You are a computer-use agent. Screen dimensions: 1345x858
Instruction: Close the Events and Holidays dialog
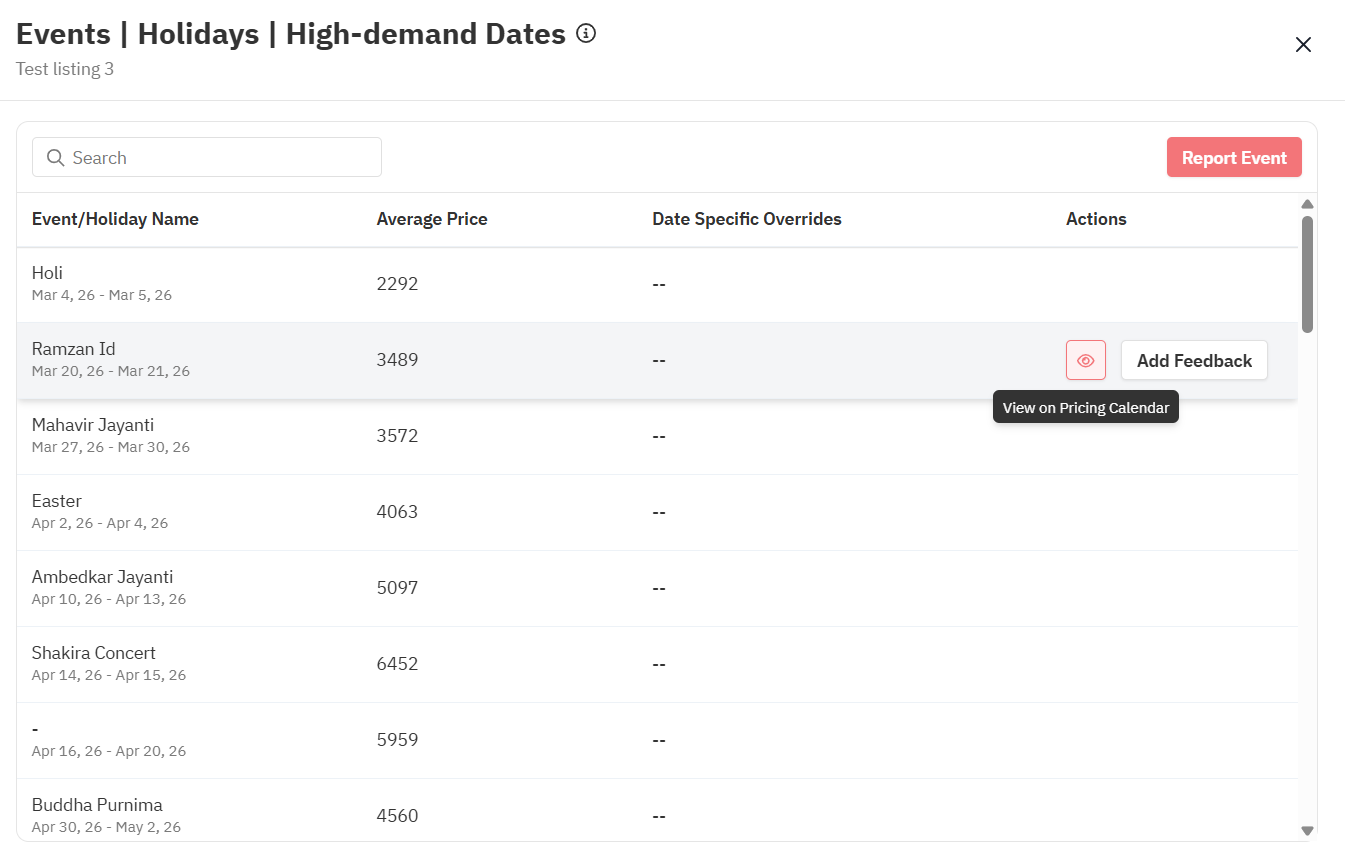(1303, 45)
